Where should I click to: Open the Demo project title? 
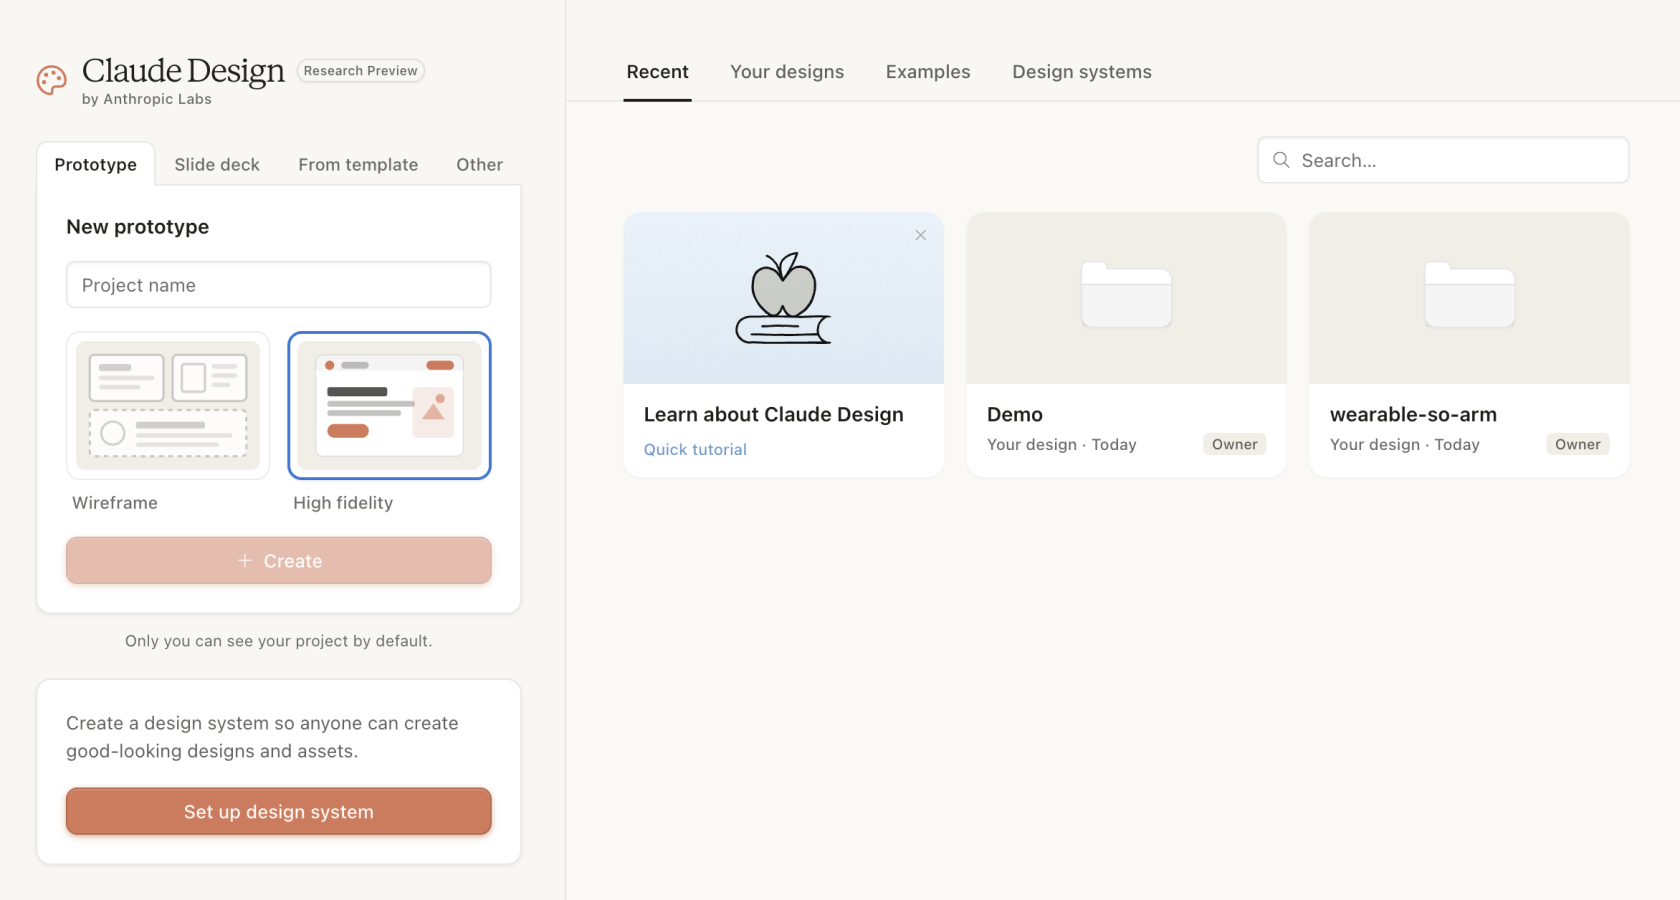(1015, 415)
